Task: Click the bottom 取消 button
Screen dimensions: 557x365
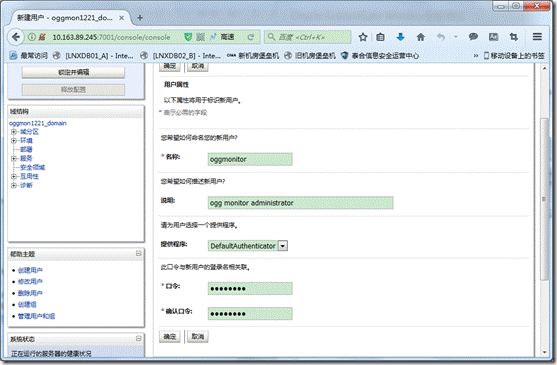Action: [x=198, y=336]
